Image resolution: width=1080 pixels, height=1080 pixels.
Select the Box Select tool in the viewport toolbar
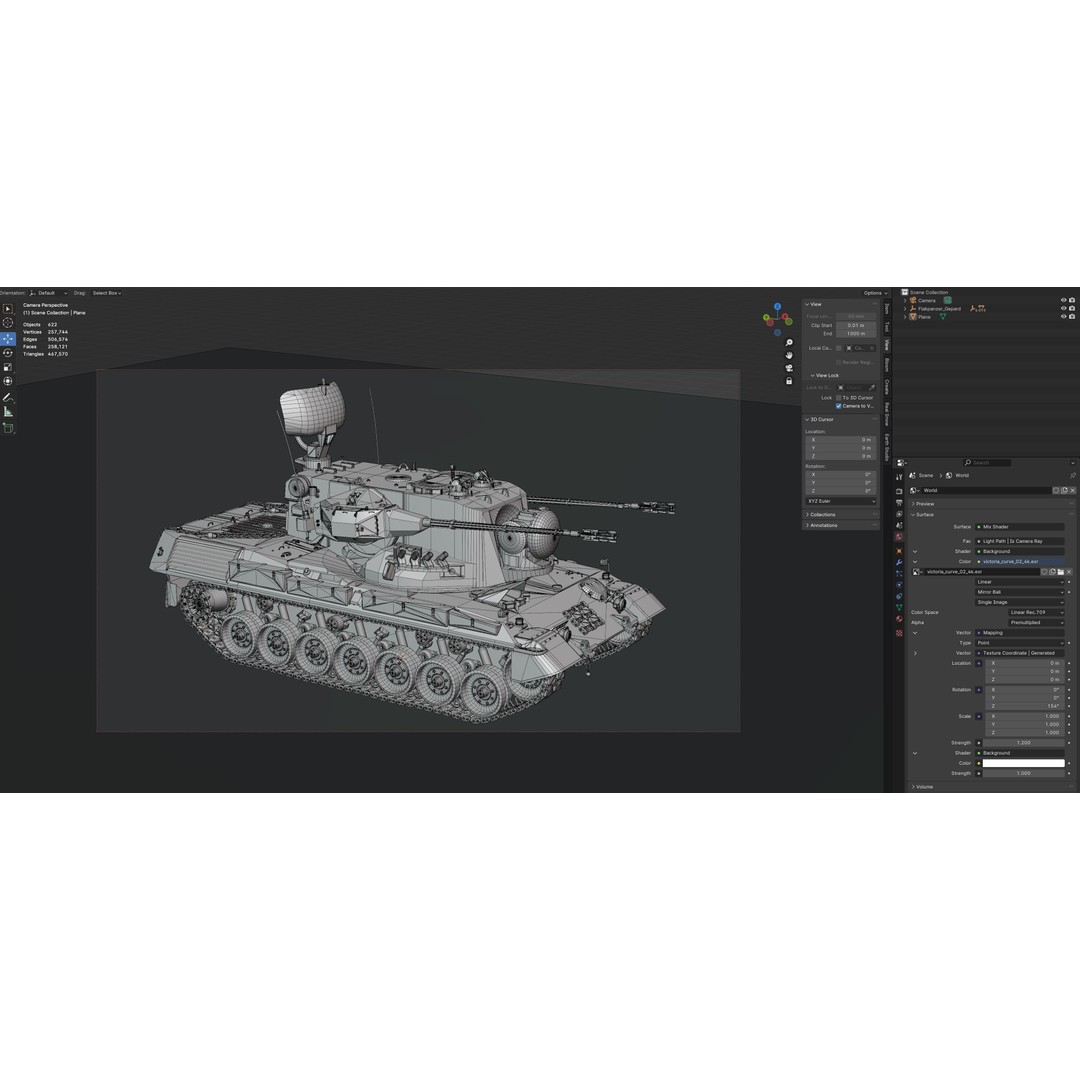[x=8, y=308]
